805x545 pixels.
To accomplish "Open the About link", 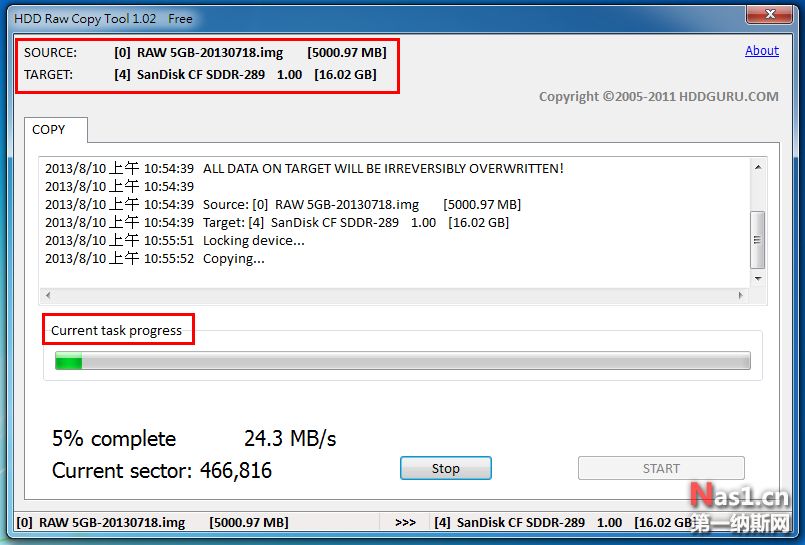I will click(762, 51).
